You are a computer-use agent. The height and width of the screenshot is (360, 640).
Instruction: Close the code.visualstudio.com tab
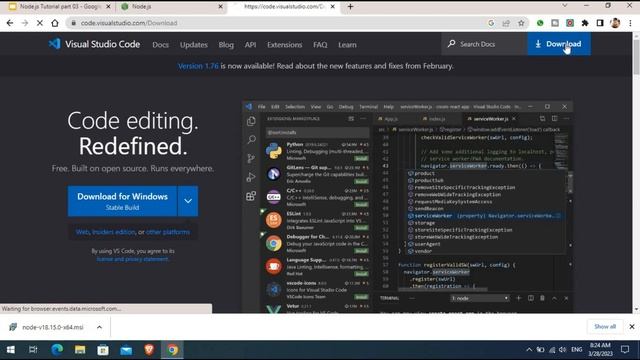coord(333,7)
